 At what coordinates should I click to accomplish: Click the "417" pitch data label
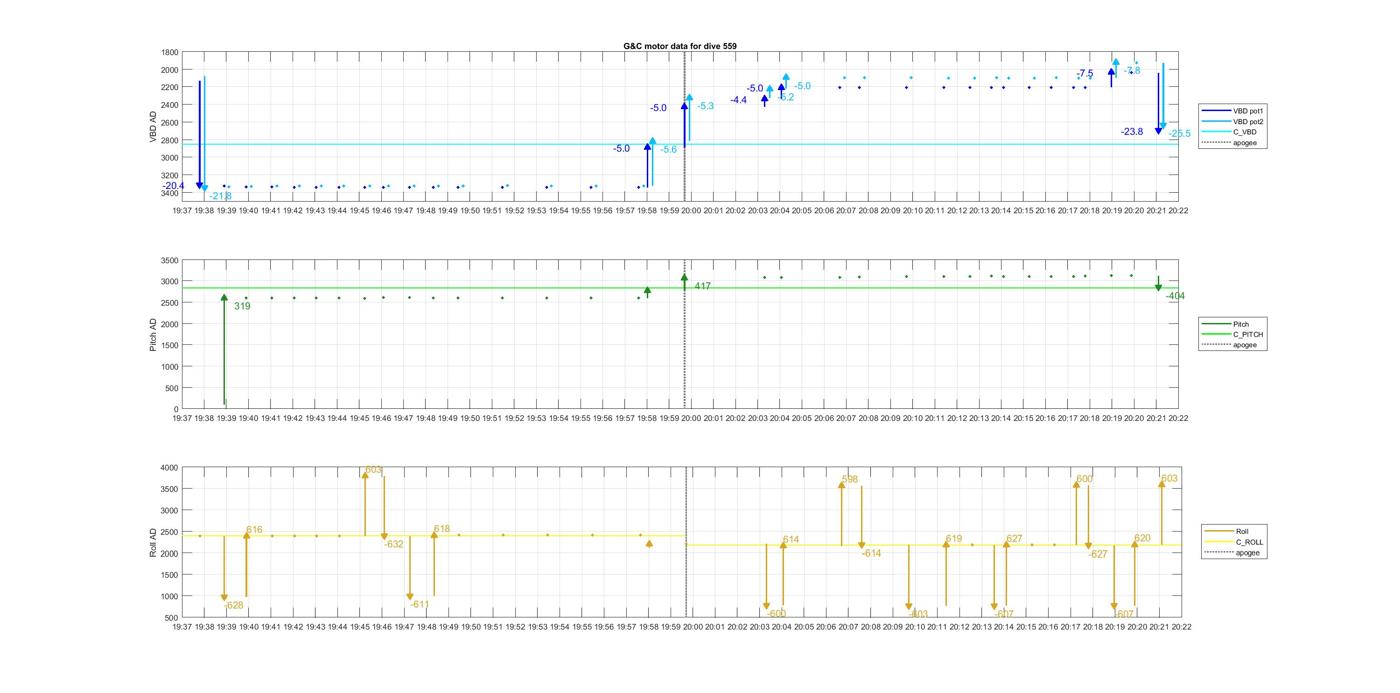click(x=702, y=287)
